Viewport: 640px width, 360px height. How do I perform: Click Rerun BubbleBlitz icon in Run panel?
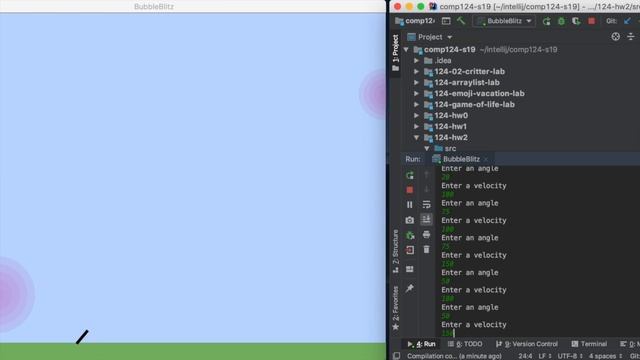[x=410, y=176]
